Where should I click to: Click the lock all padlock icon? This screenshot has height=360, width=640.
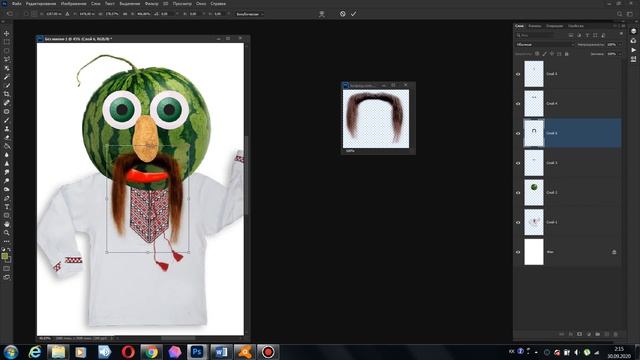coord(567,54)
